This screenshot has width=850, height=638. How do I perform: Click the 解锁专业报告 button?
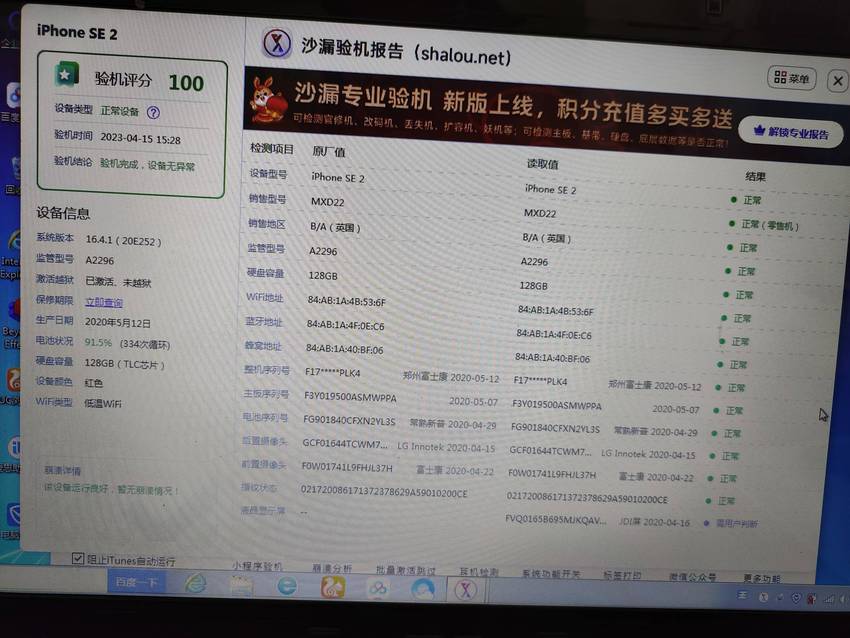pyautogui.click(x=791, y=131)
